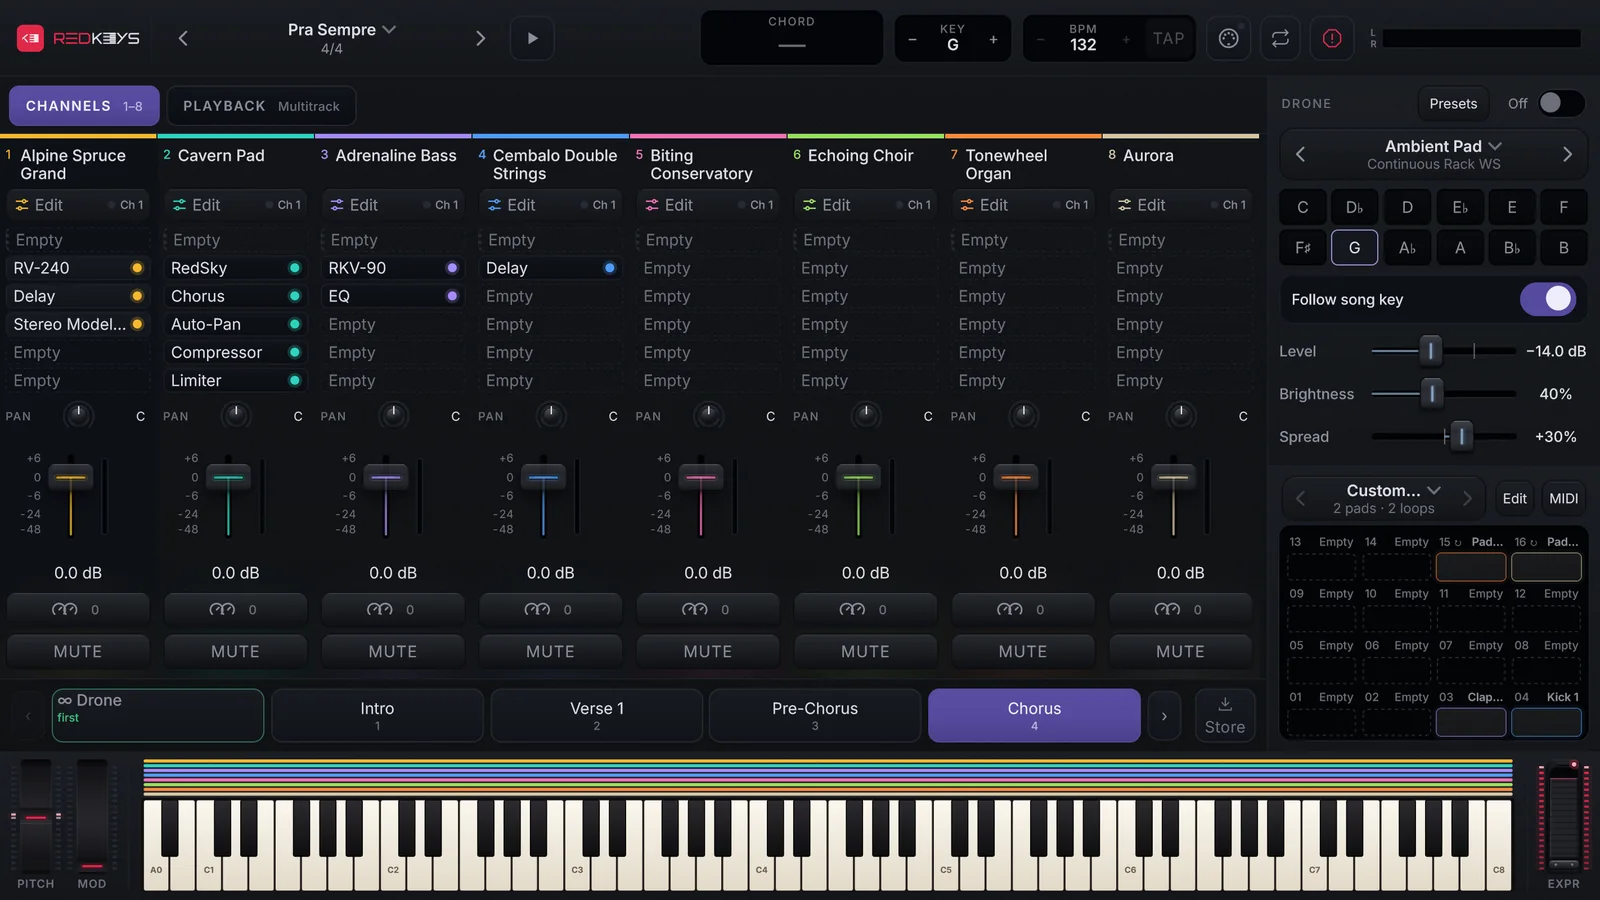Click headphones monitor icon on Aurora channel
The height and width of the screenshot is (900, 1600).
1167,609
